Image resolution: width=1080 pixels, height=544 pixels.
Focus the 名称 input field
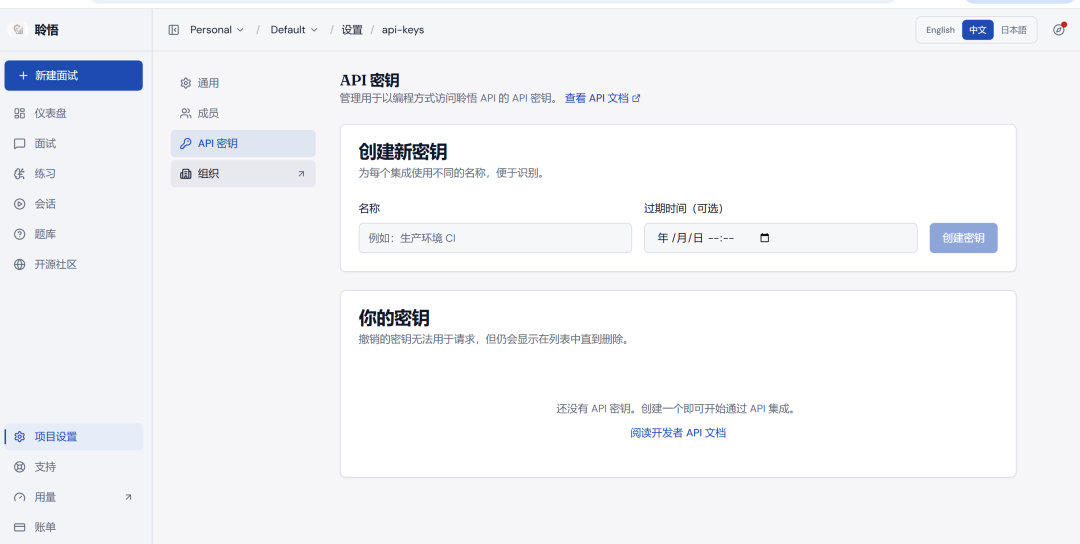point(495,238)
